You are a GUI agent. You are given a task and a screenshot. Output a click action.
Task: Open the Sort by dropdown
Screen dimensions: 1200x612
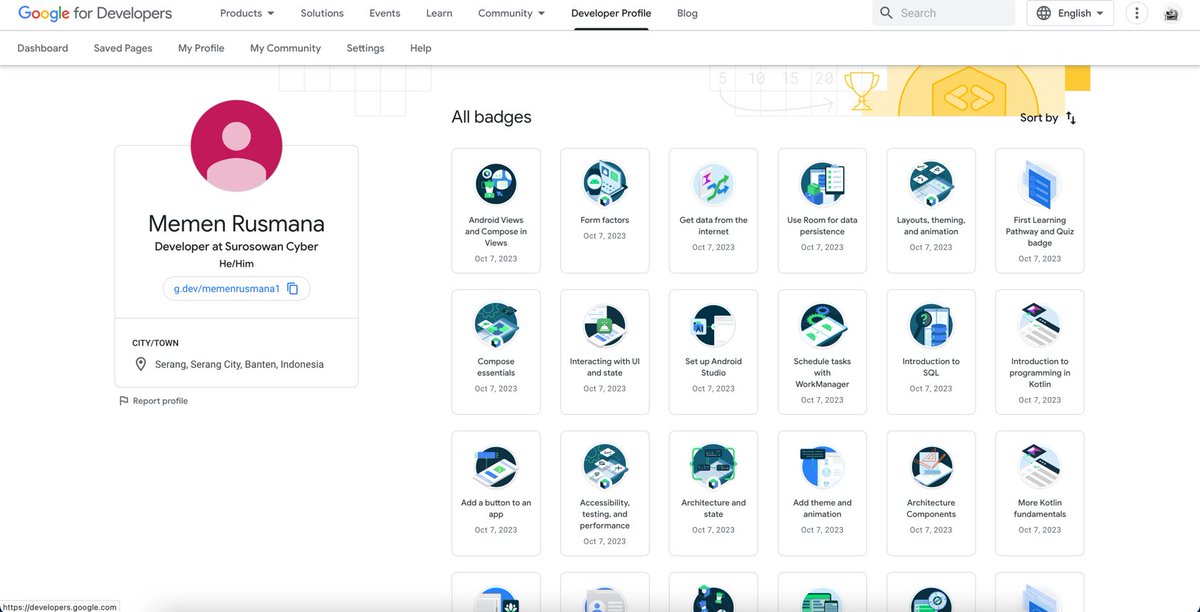[x=1048, y=118]
